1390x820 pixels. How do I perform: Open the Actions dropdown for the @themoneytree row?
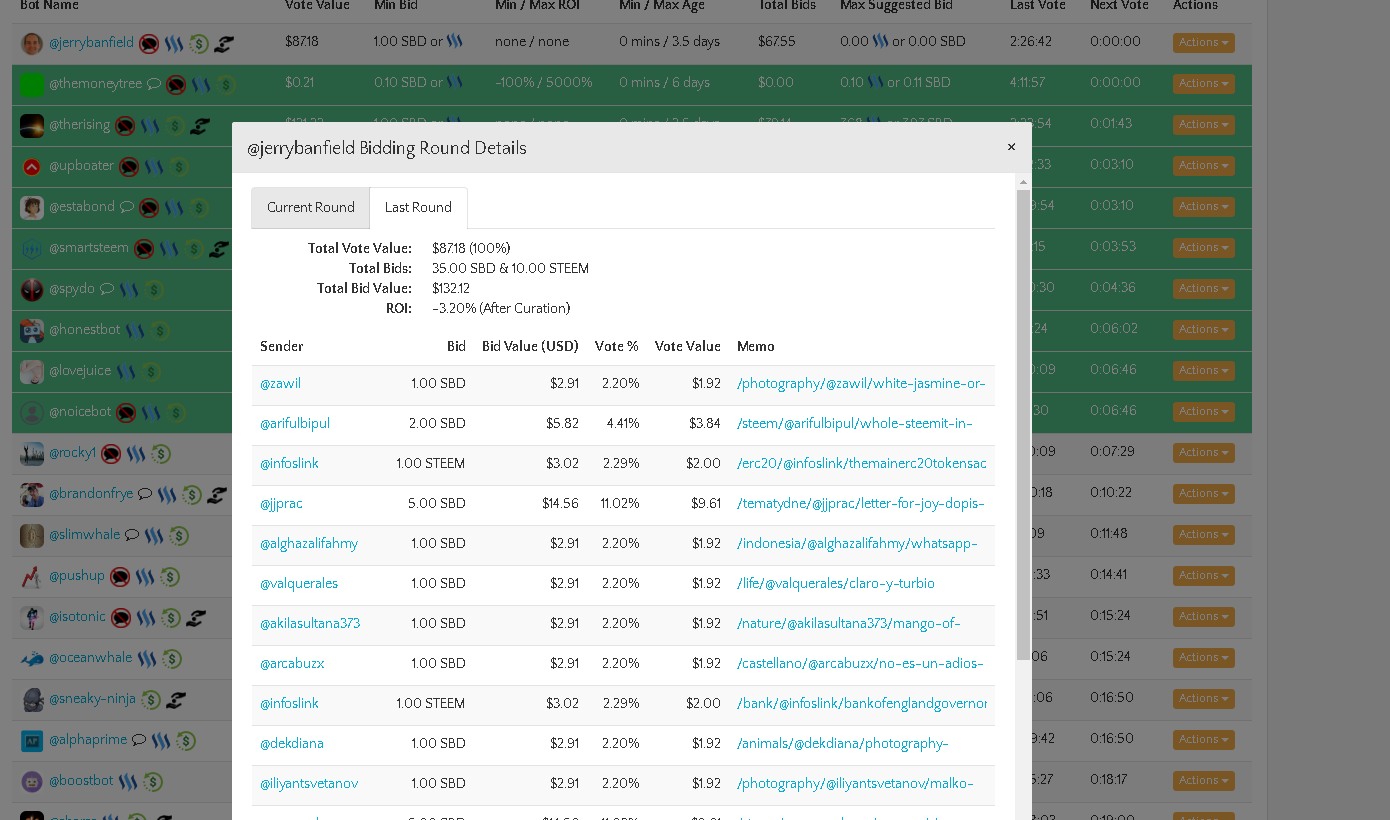pos(1203,84)
